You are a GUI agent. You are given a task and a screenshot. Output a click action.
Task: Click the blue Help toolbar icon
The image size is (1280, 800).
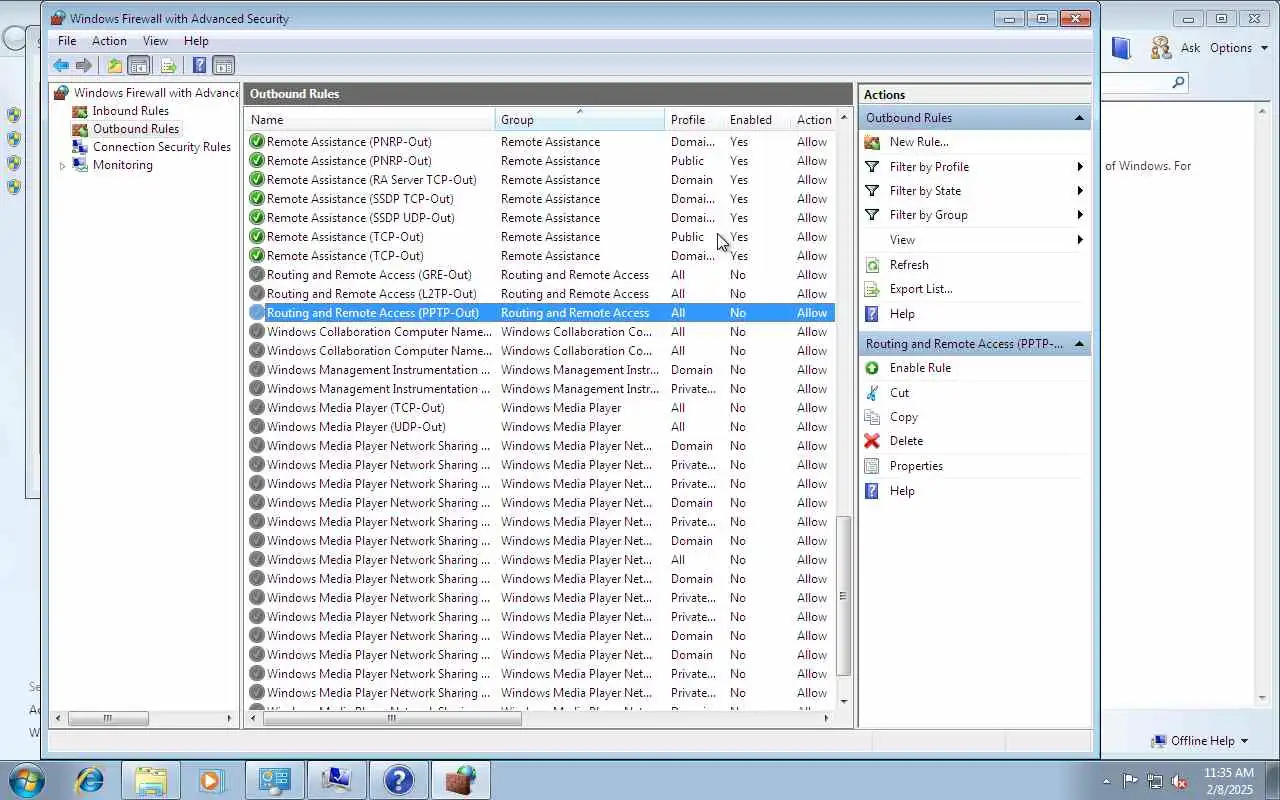point(199,66)
